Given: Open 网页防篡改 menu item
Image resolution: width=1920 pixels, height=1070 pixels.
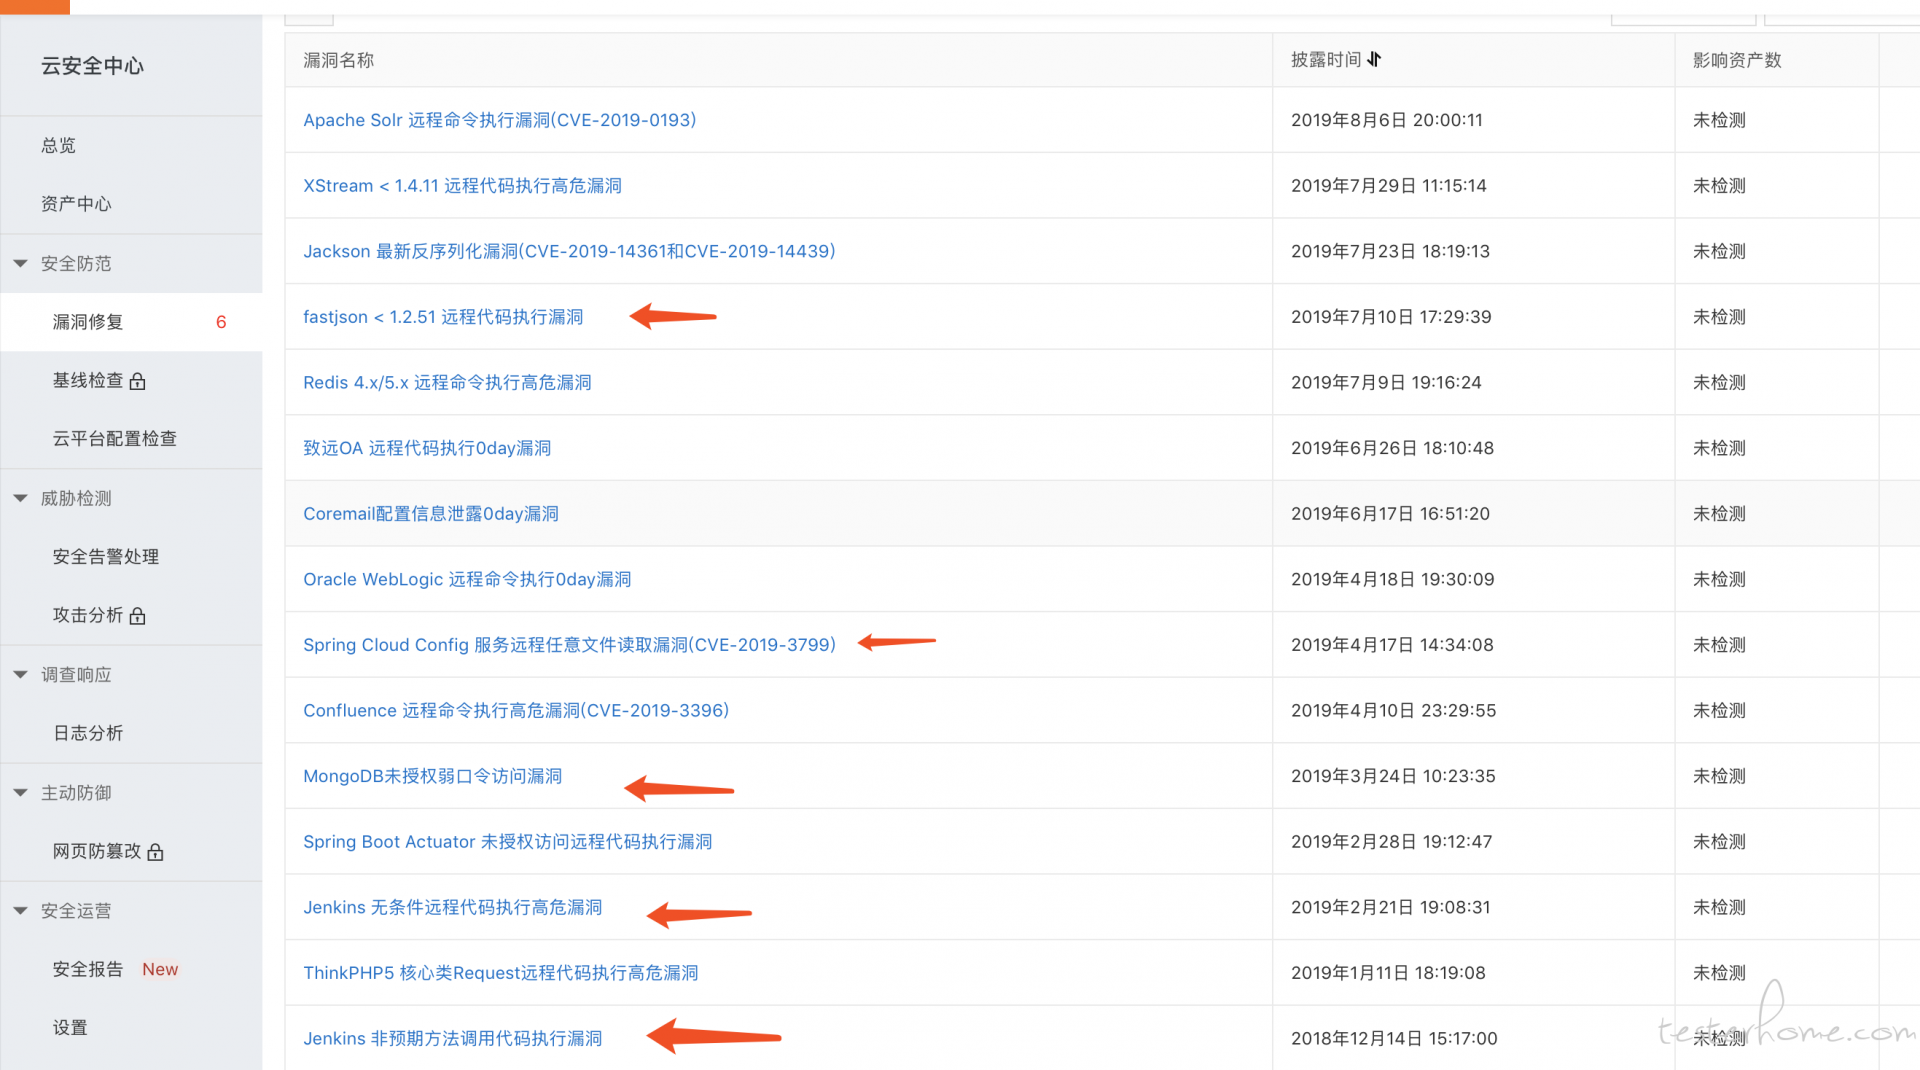Looking at the screenshot, I should tap(97, 851).
